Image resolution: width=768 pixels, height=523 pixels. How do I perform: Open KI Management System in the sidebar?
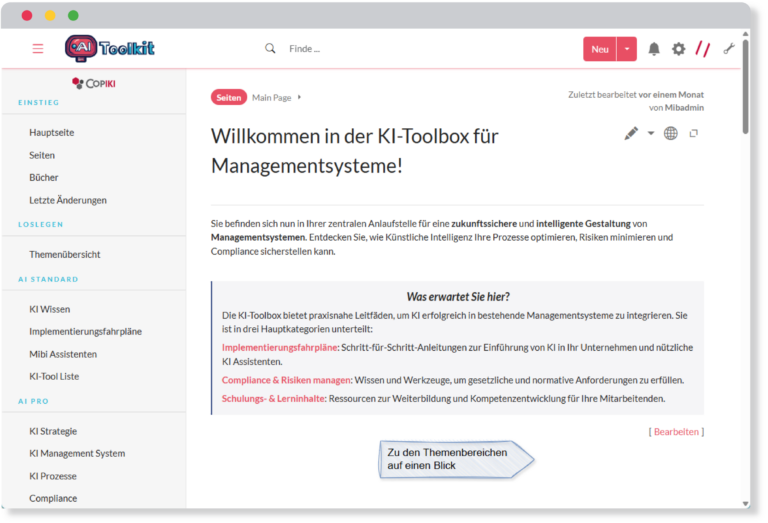[77, 453]
